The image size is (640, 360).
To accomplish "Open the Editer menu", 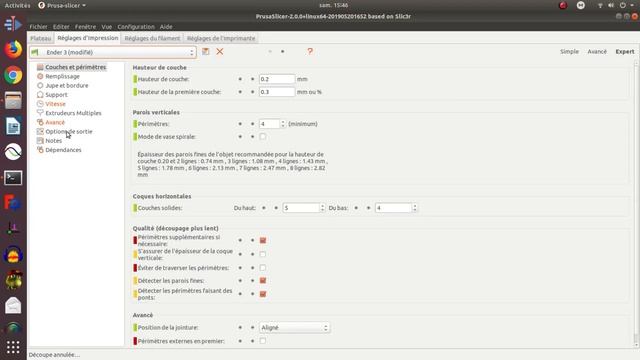I will point(61,27).
